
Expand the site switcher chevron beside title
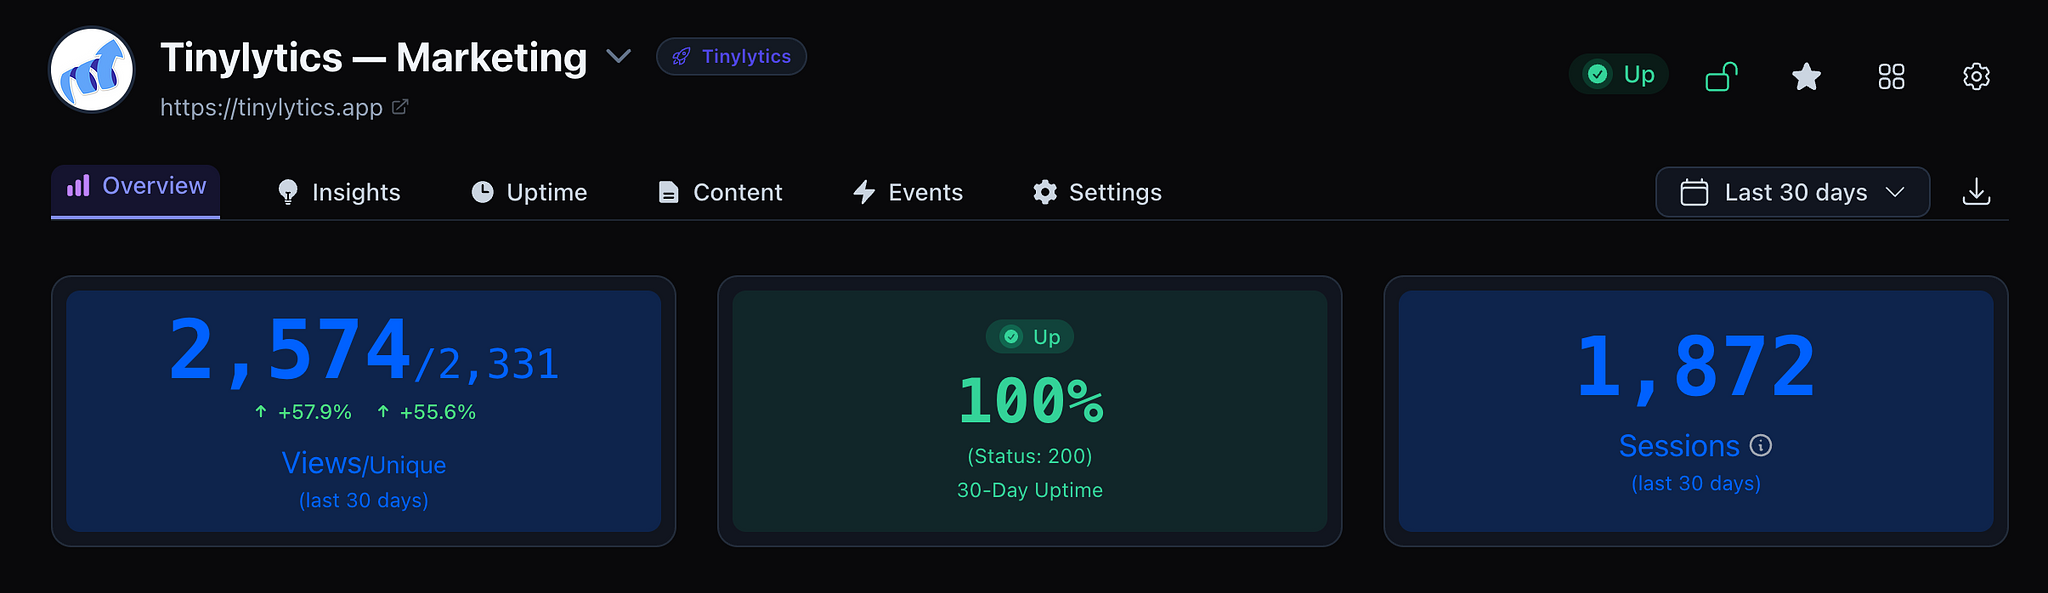tap(619, 57)
